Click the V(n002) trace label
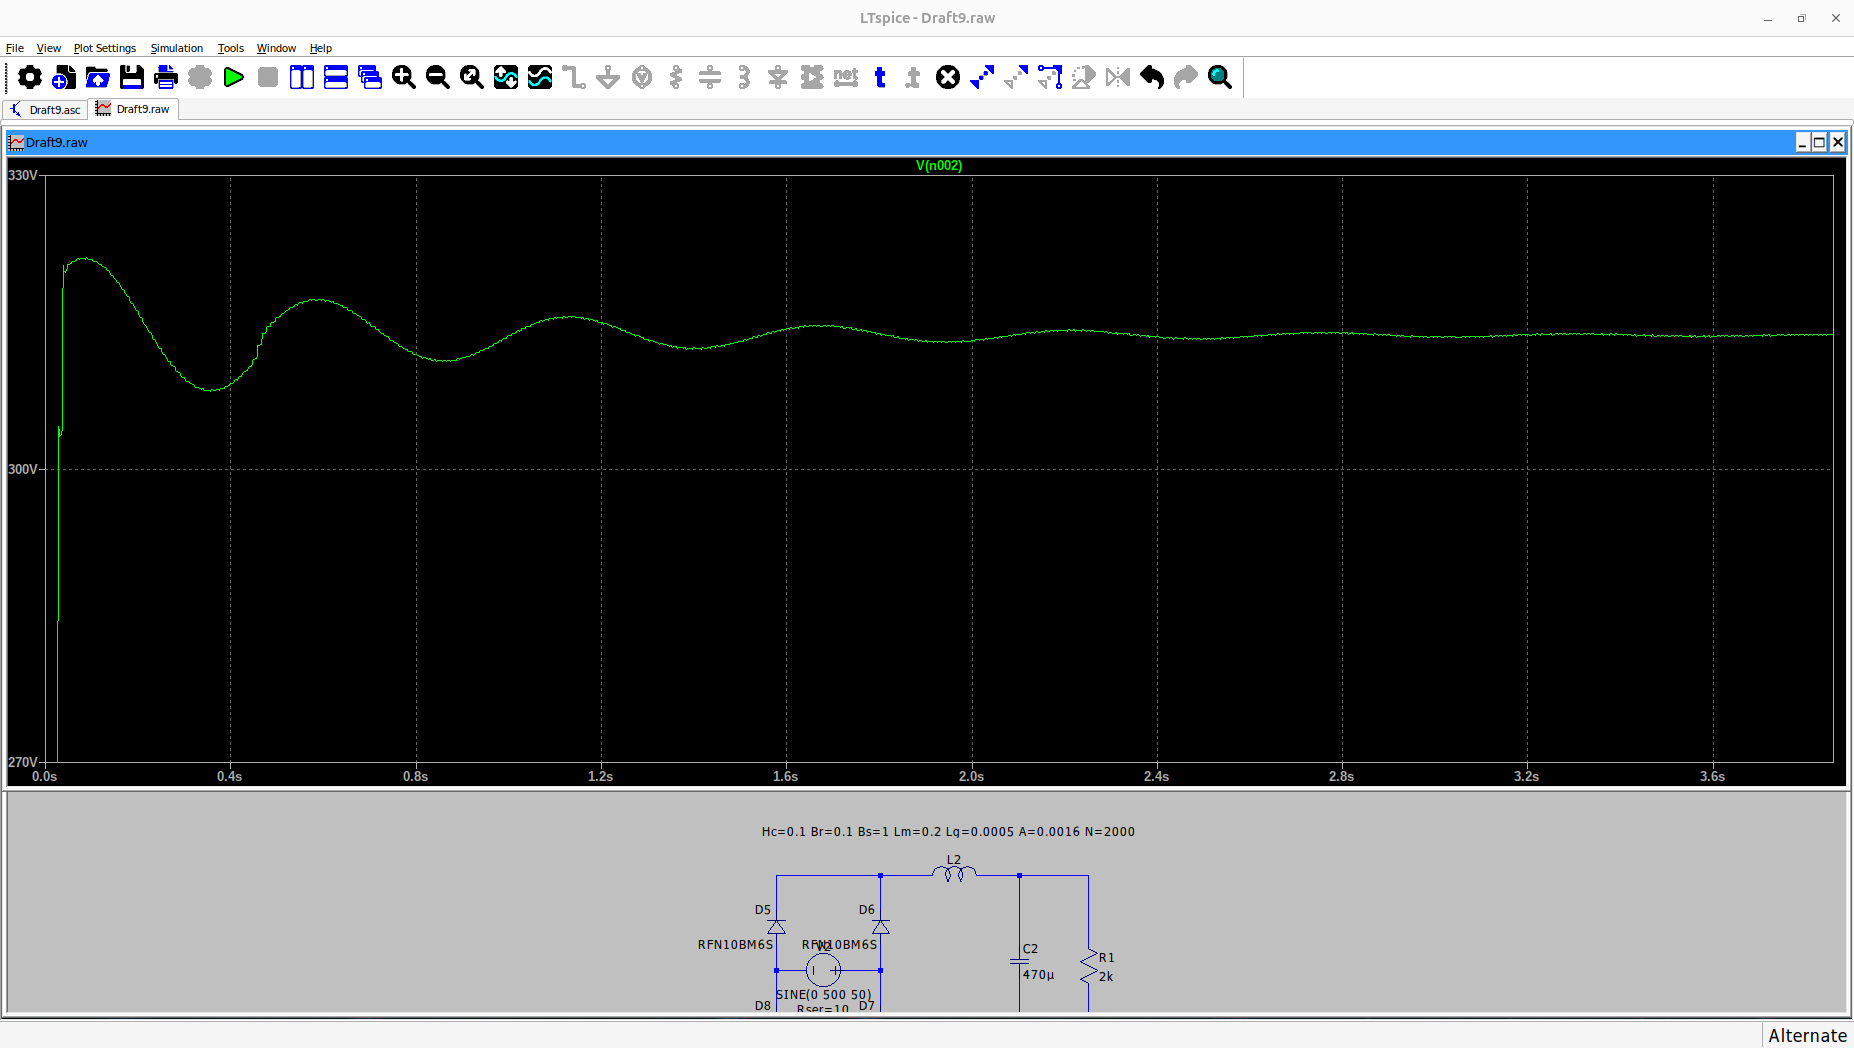Image resolution: width=1854 pixels, height=1048 pixels. (x=939, y=166)
